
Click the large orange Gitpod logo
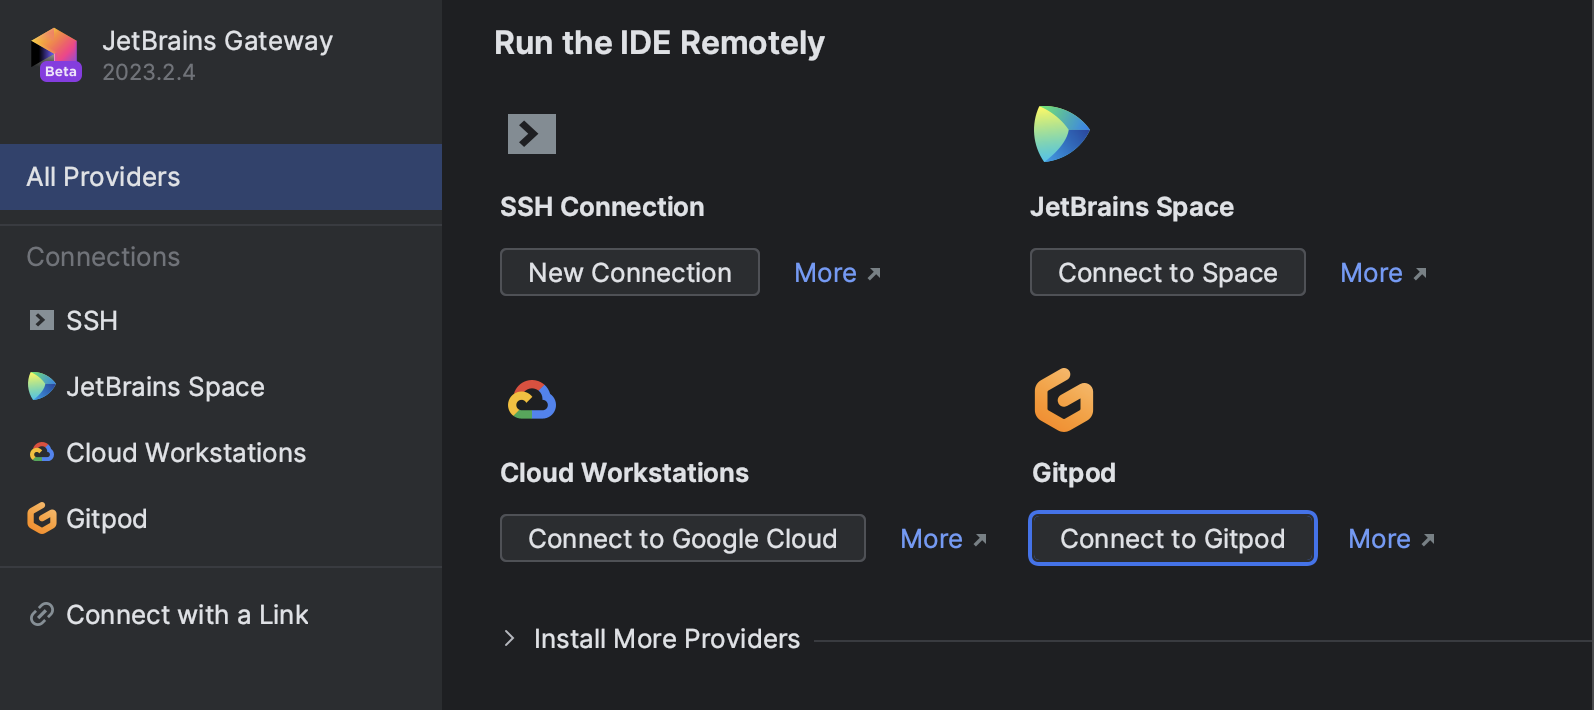point(1063,400)
